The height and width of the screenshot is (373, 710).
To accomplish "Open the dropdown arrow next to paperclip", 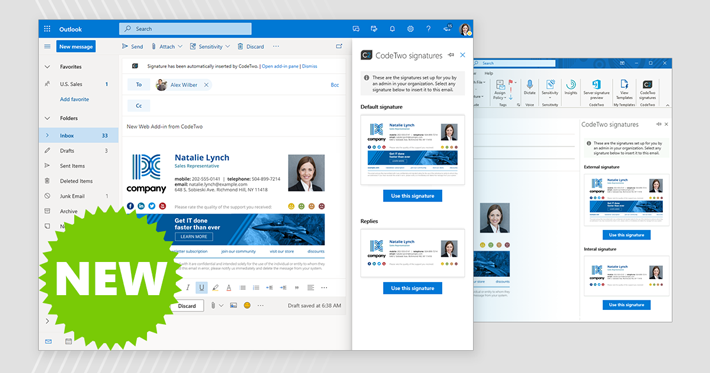I will pyautogui.click(x=221, y=306).
